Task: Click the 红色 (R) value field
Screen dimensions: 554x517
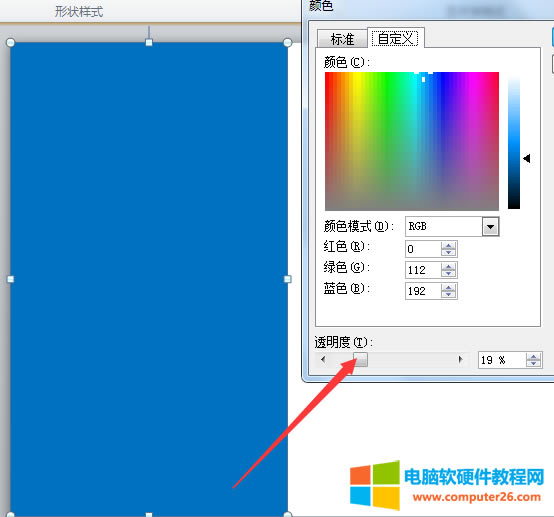Action: [x=423, y=249]
